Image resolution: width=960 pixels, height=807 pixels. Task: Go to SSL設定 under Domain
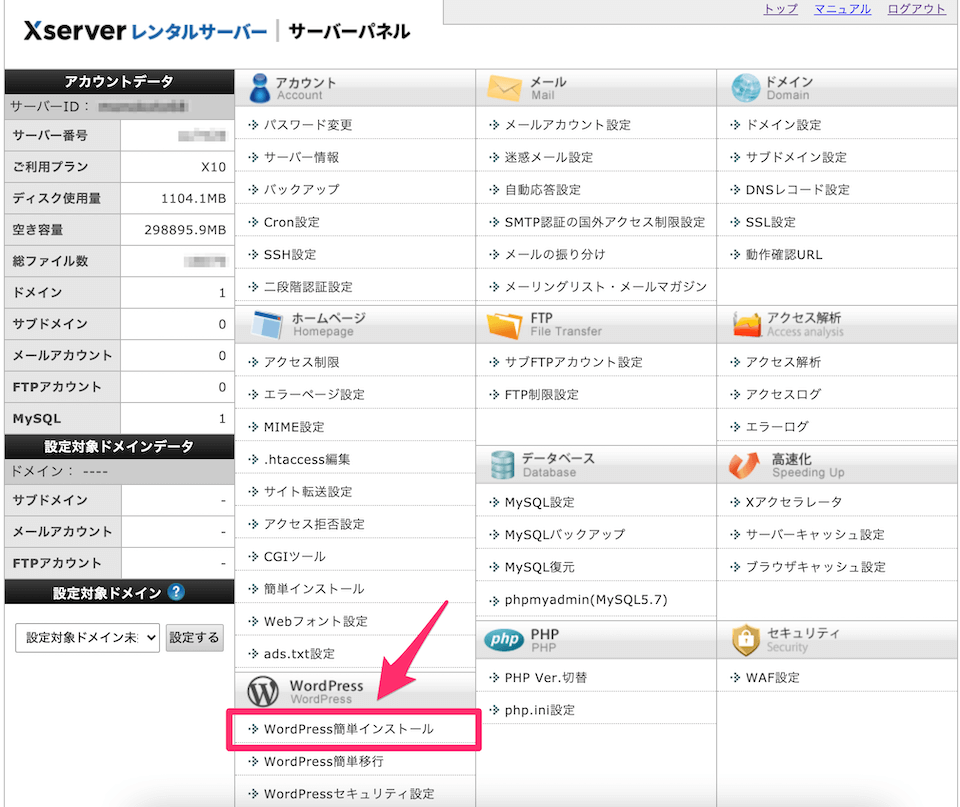[770, 222]
